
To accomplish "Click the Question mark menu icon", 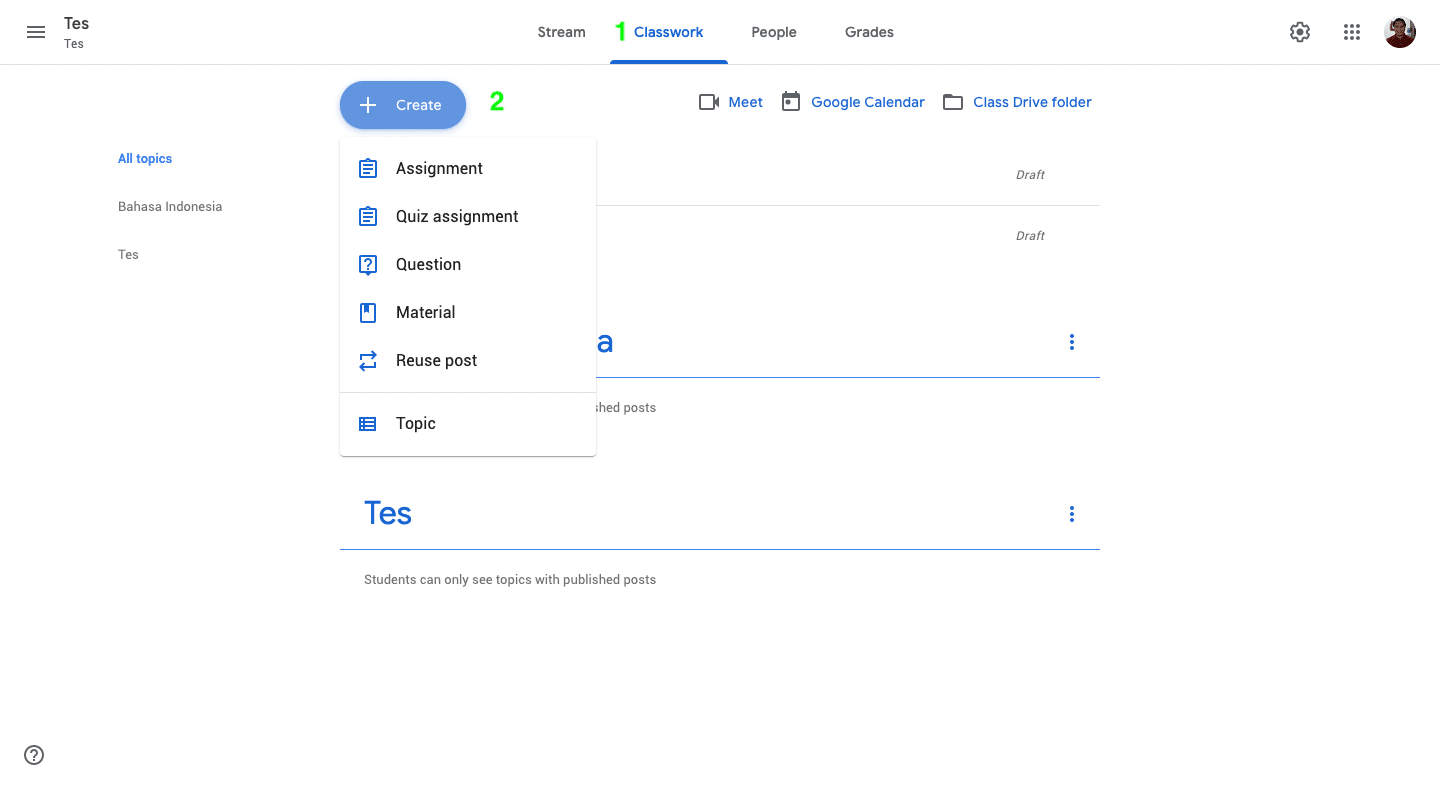I will tap(368, 264).
